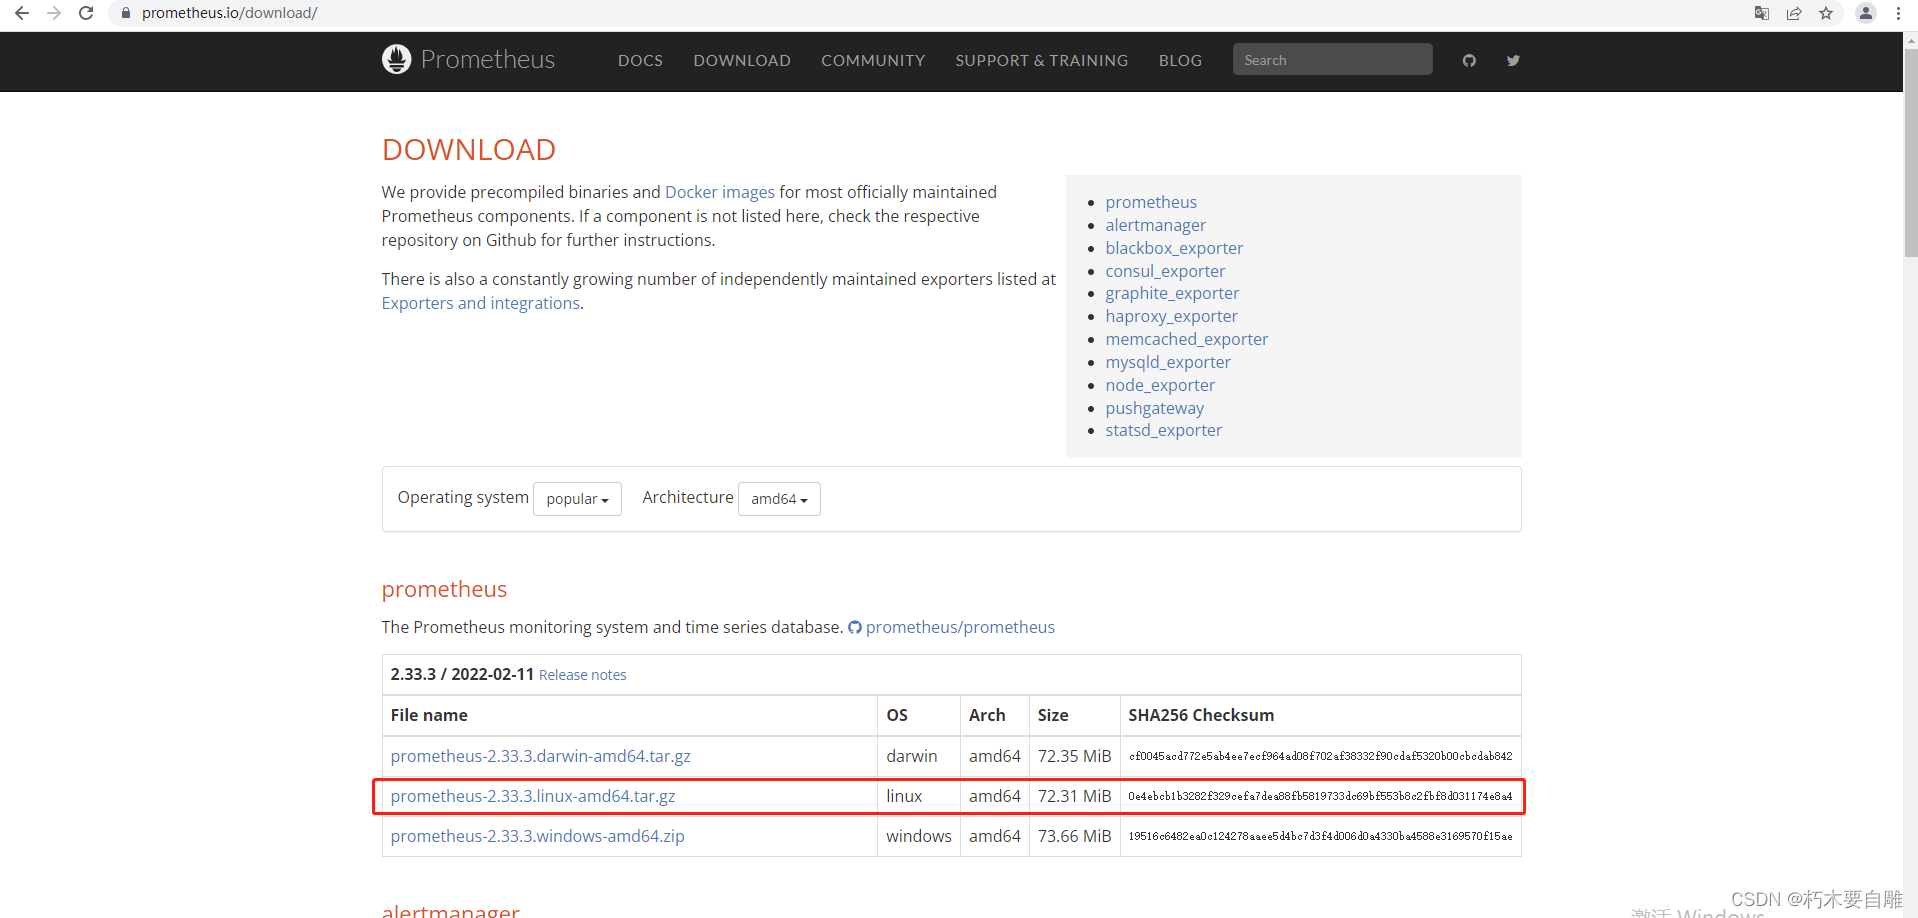
Task: Download prometheus-2.33.3.darwin-amd64.tar.gz
Action: tap(540, 756)
